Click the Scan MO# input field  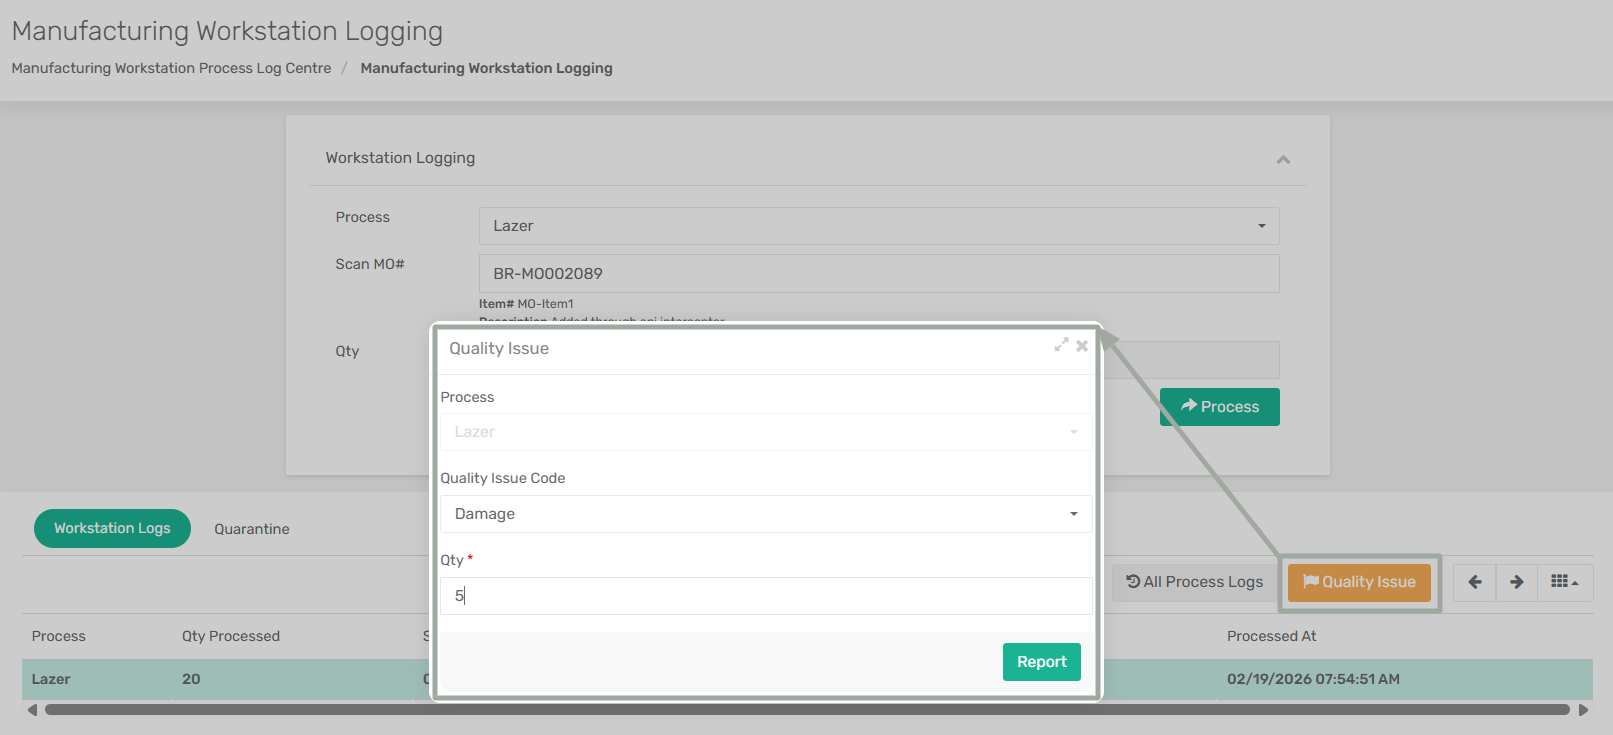tap(878, 274)
